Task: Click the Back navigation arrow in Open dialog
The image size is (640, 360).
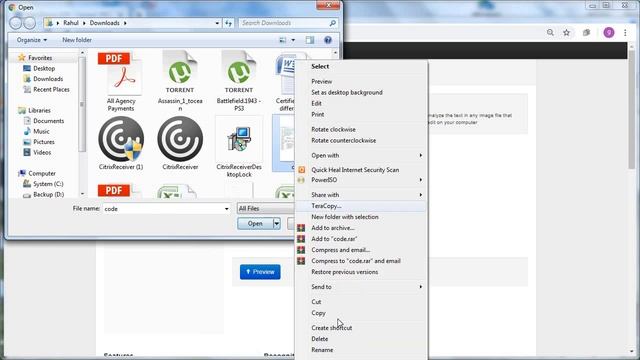Action: pyautogui.click(x=16, y=23)
